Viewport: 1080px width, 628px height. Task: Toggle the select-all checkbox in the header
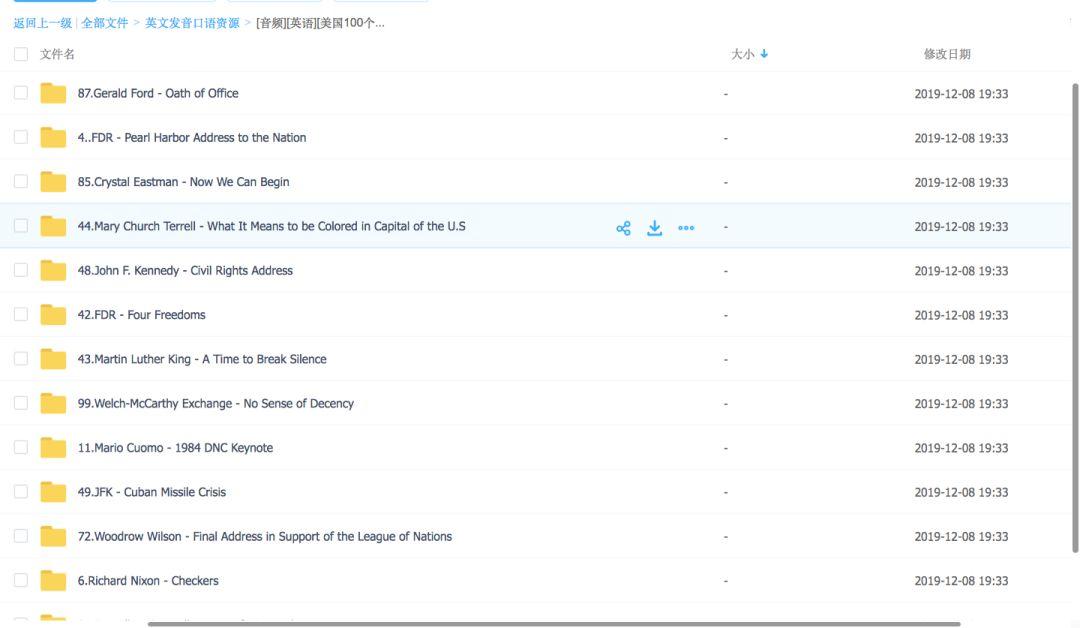(21, 54)
